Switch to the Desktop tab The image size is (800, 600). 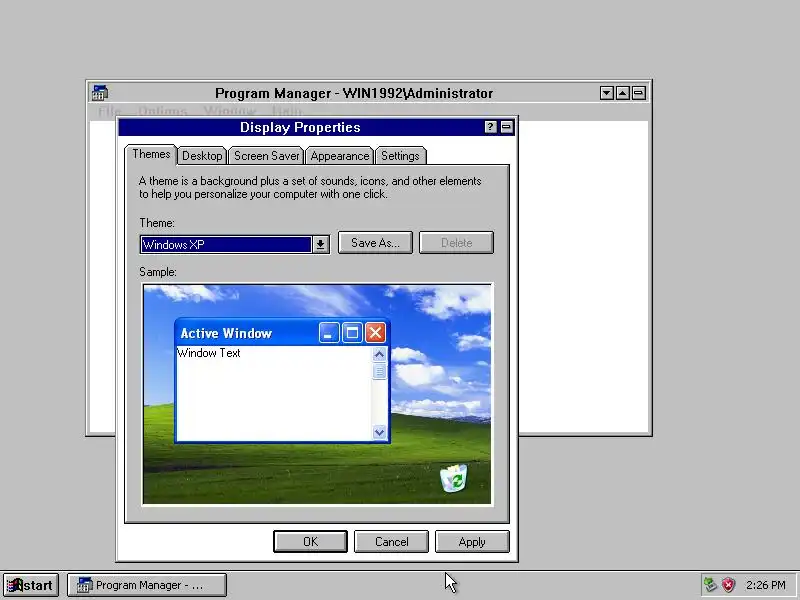(x=202, y=156)
